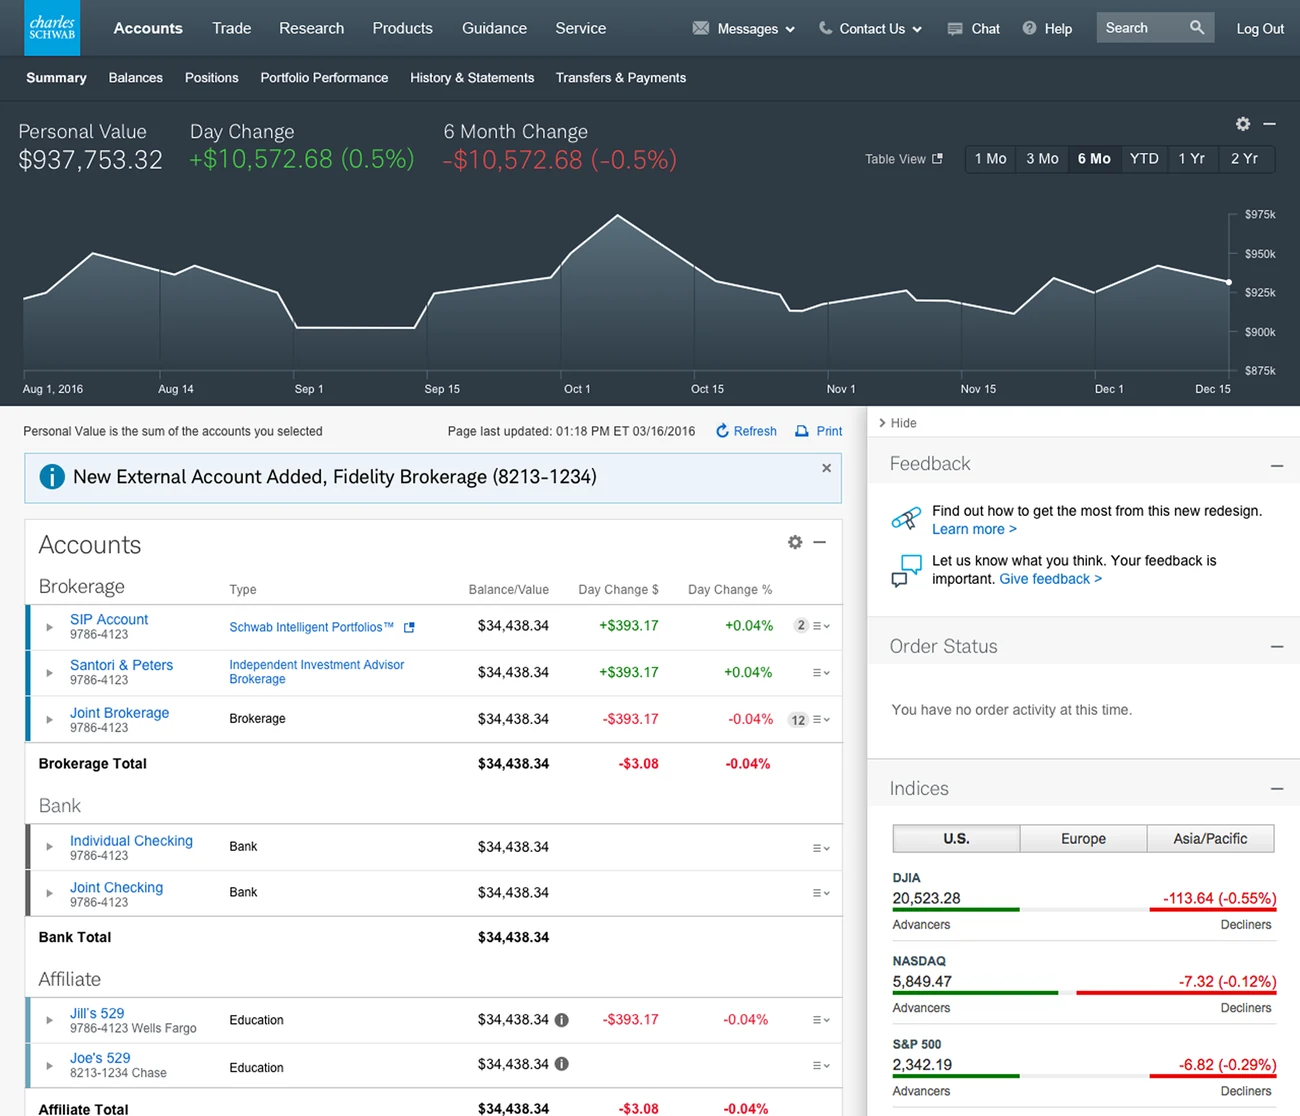This screenshot has width=1300, height=1116.
Task: Select the 1 Yr chart range
Action: [1192, 159]
